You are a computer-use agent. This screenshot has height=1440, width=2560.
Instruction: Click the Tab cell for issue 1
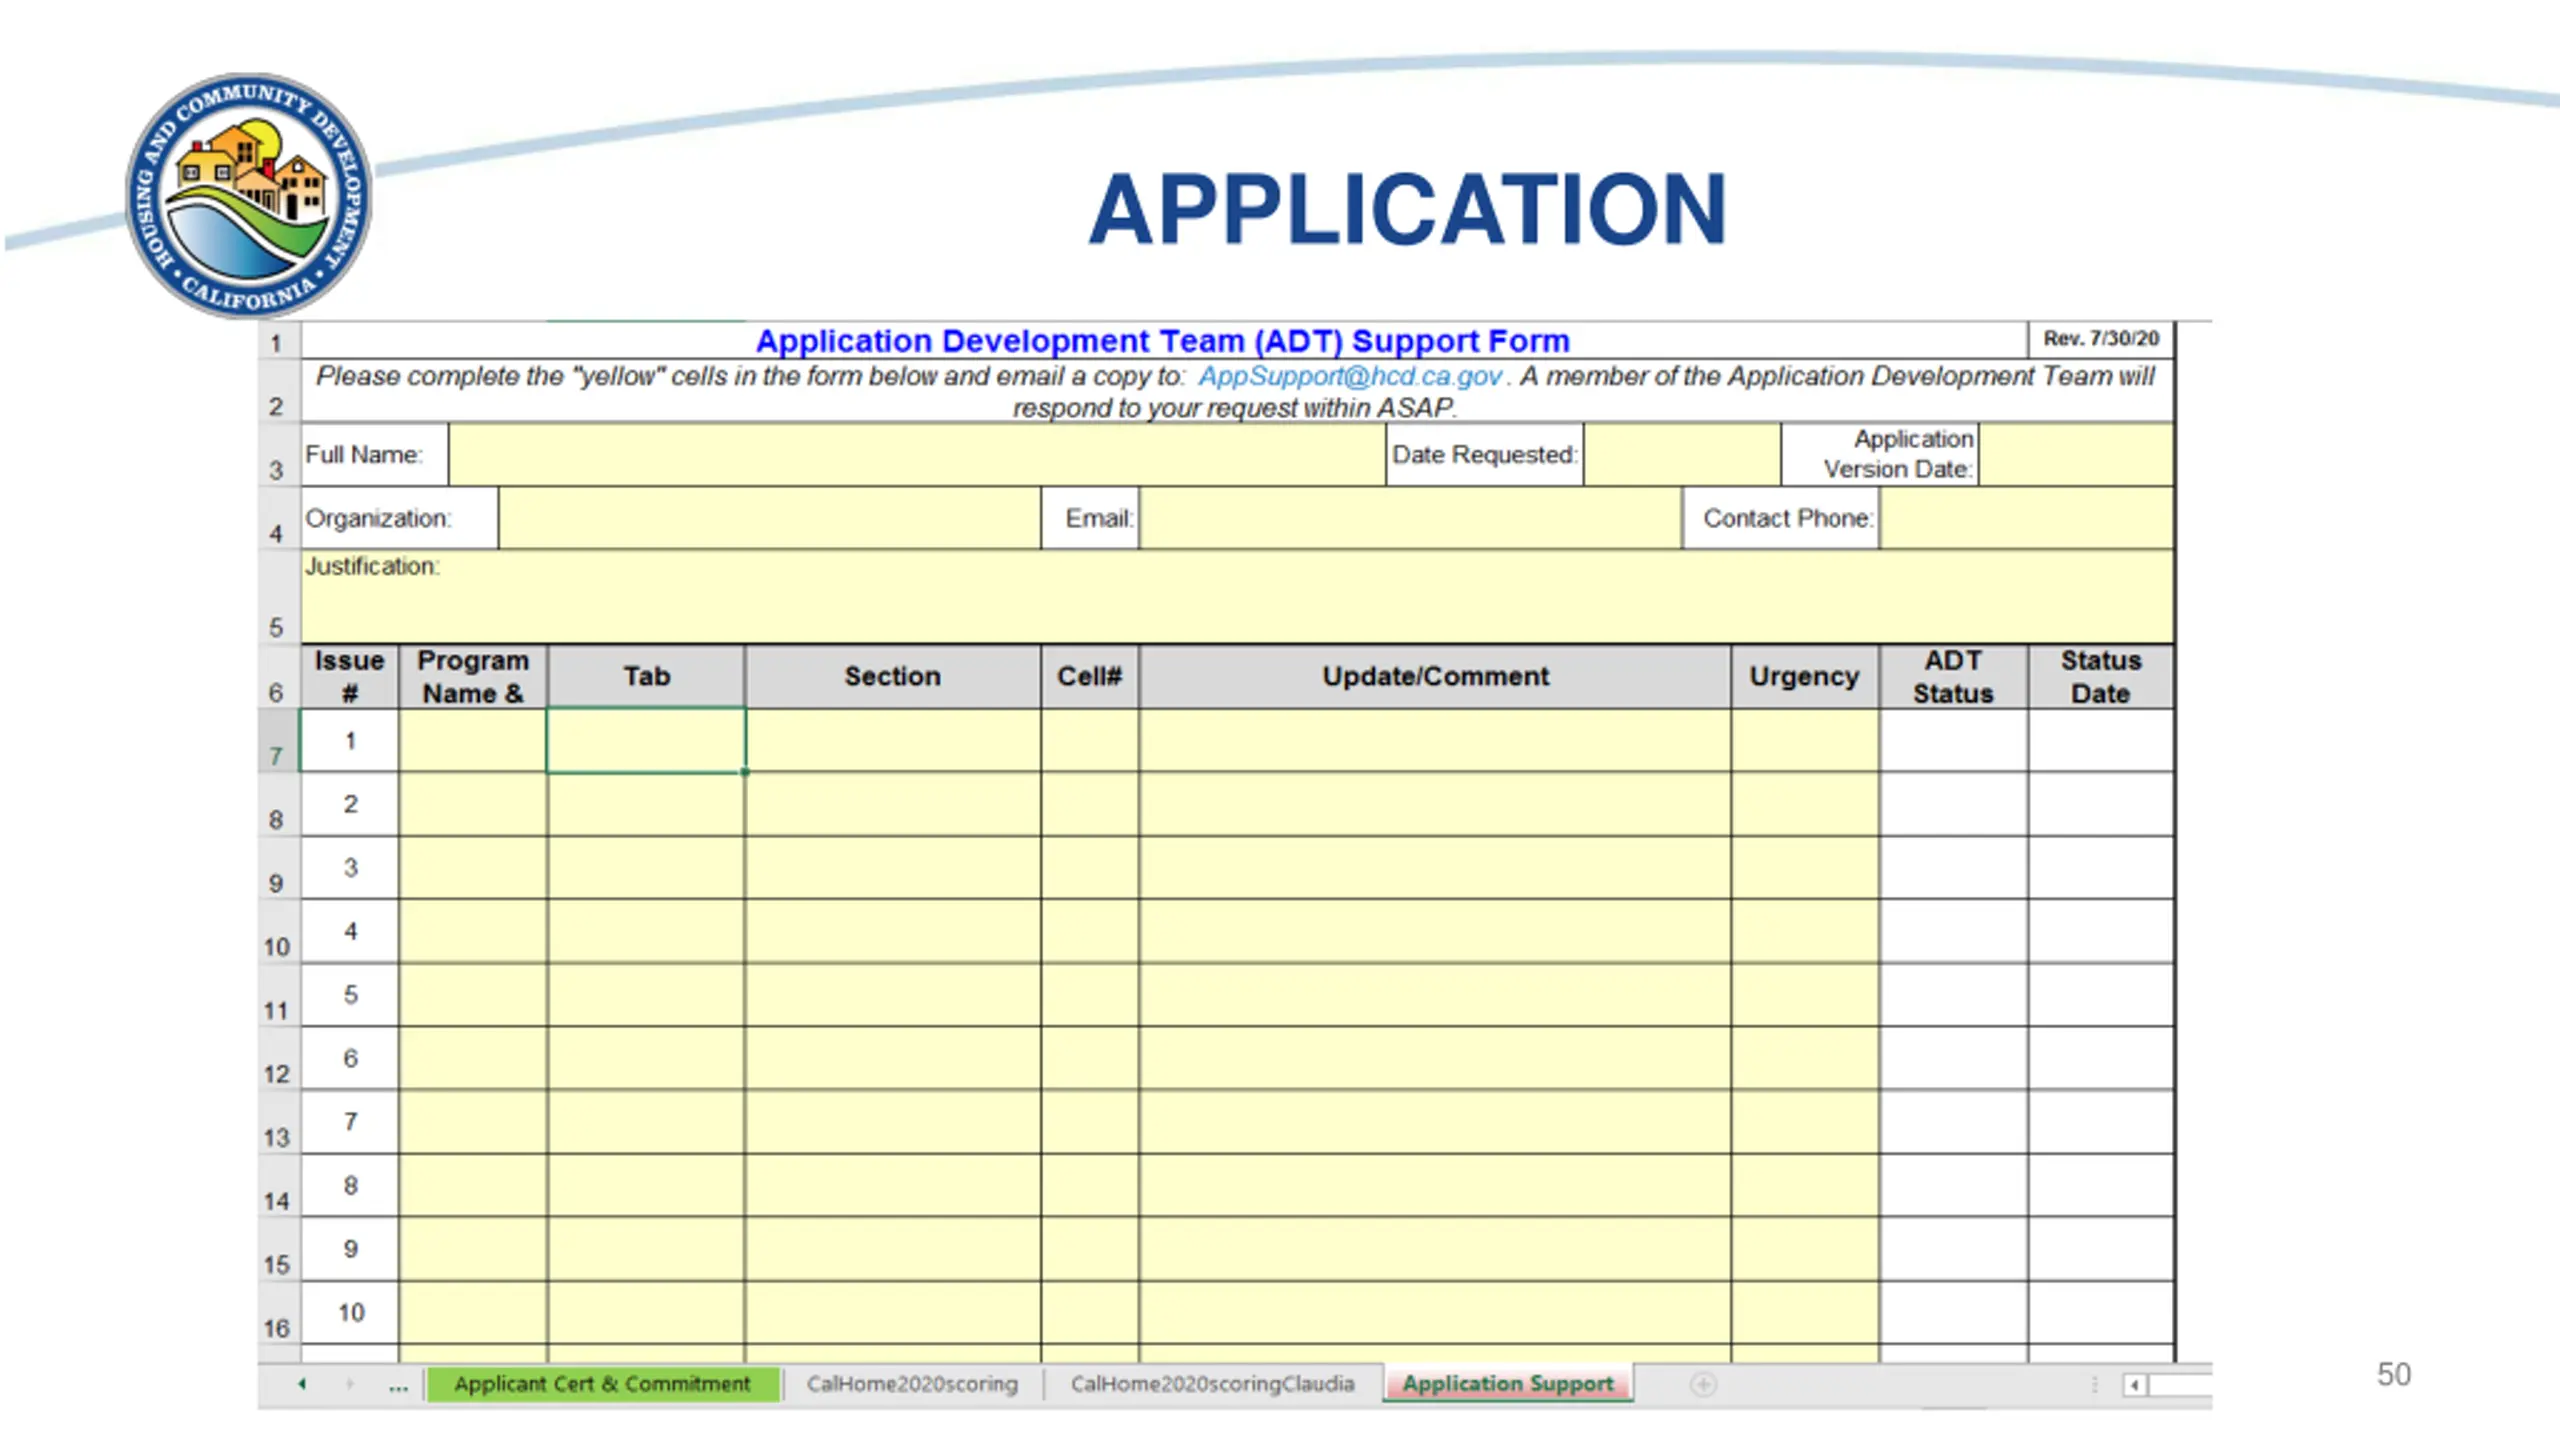[646, 741]
